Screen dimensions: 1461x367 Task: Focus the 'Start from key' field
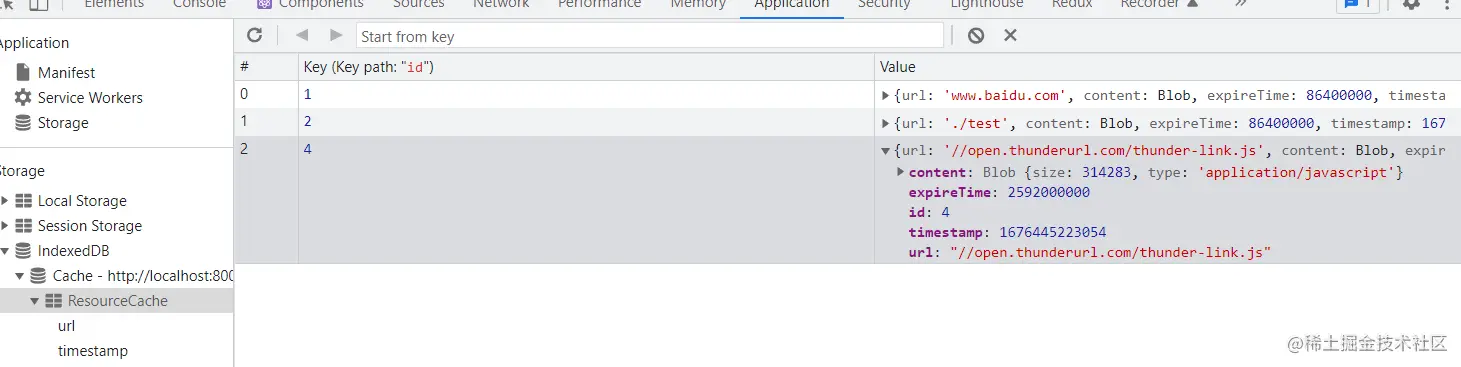[x=649, y=36]
